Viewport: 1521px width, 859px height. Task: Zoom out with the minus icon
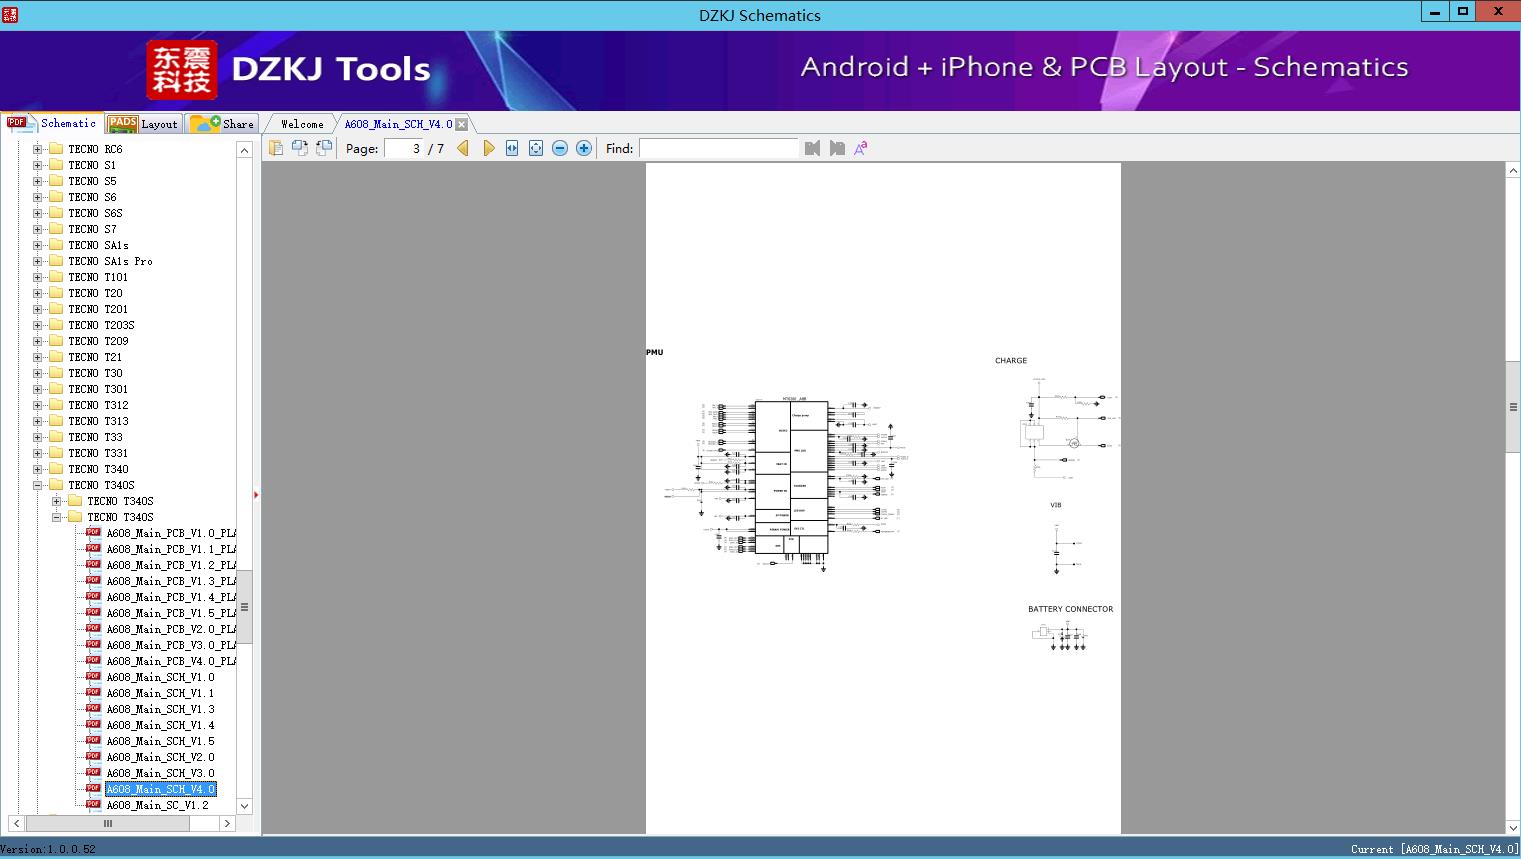coord(560,148)
